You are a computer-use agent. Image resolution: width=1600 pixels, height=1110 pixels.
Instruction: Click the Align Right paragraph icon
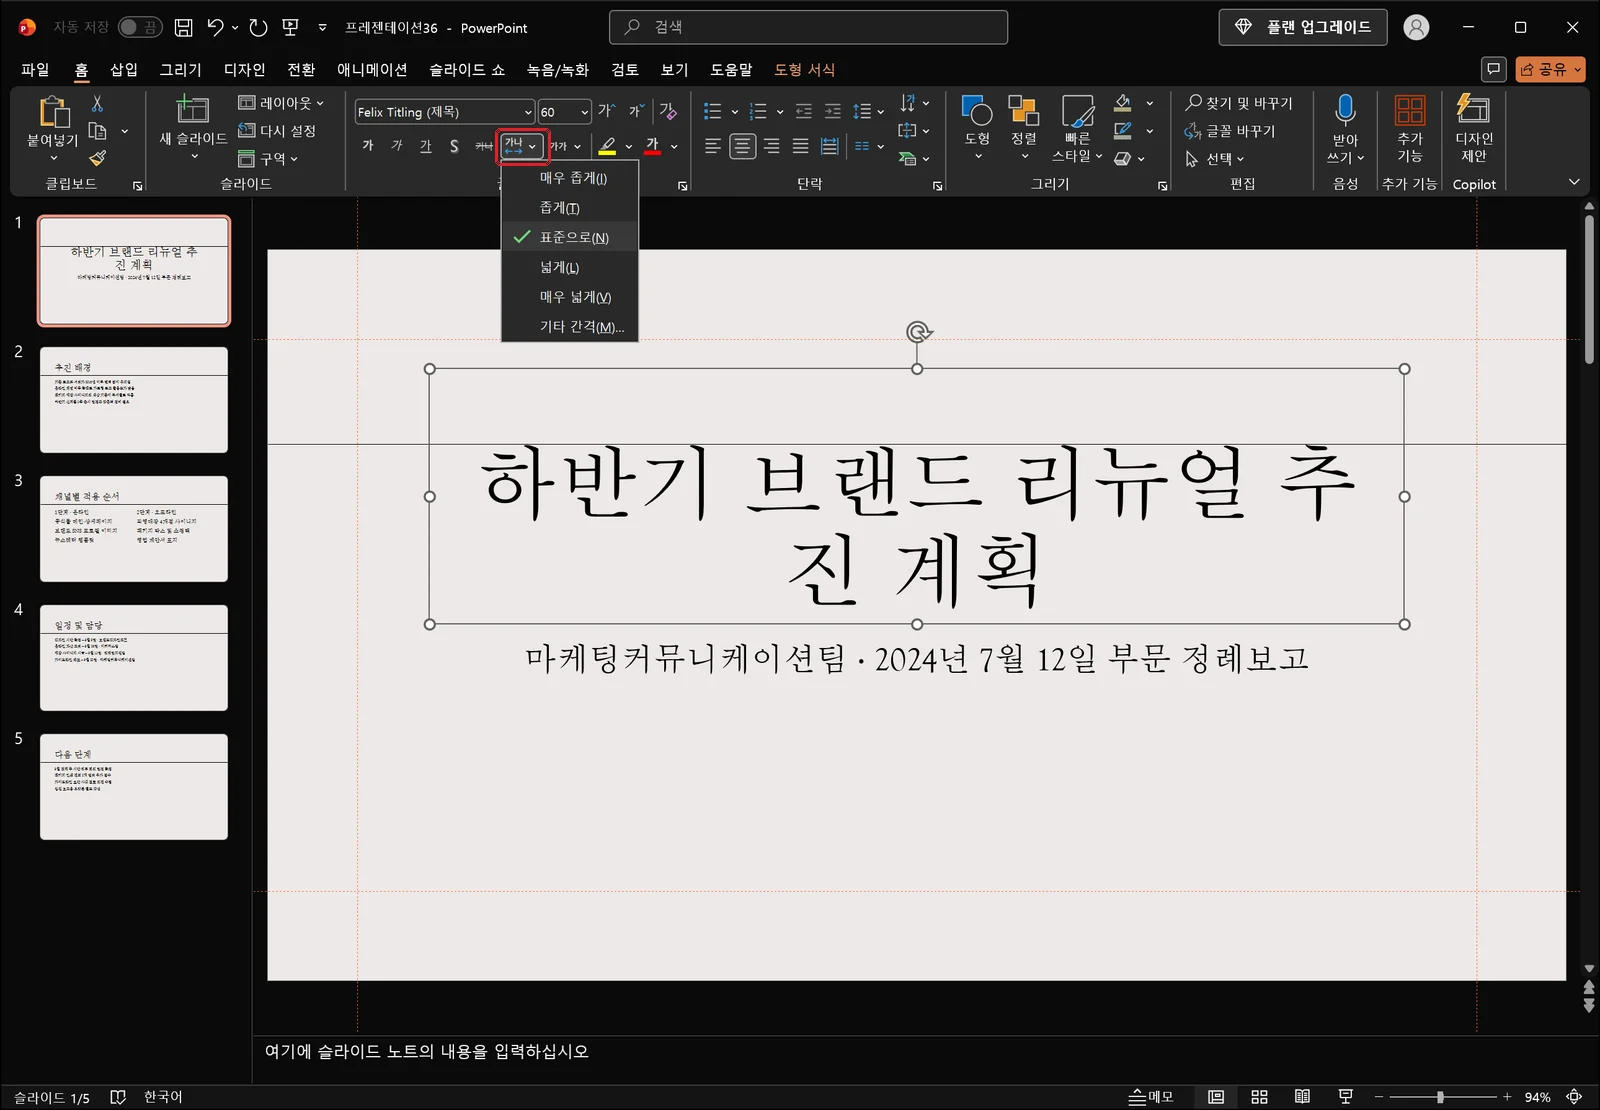coord(771,146)
